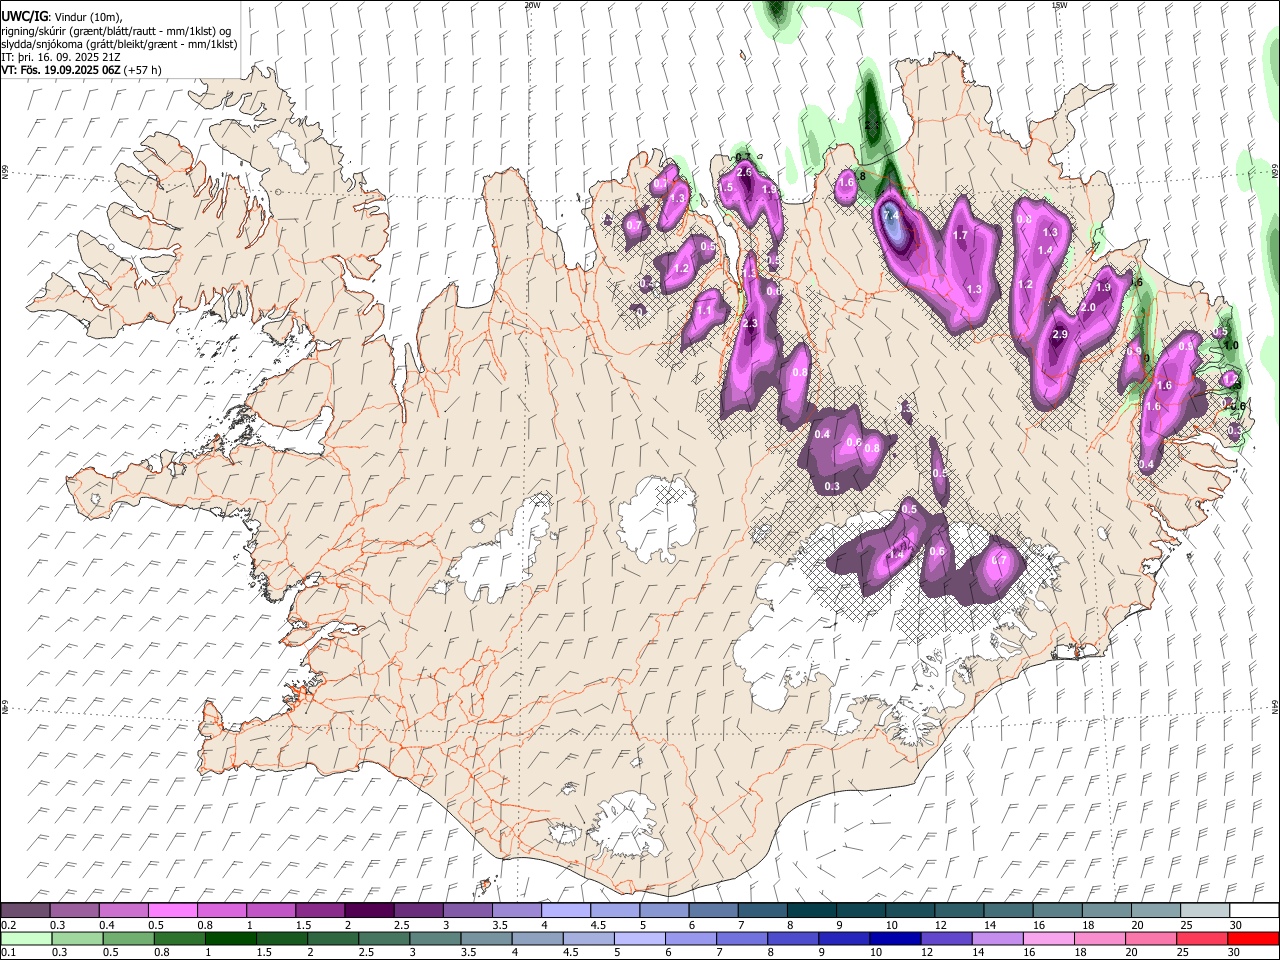Select the bottom legend swatch starting at 4
This screenshot has height=960, width=1280.
tap(536, 938)
